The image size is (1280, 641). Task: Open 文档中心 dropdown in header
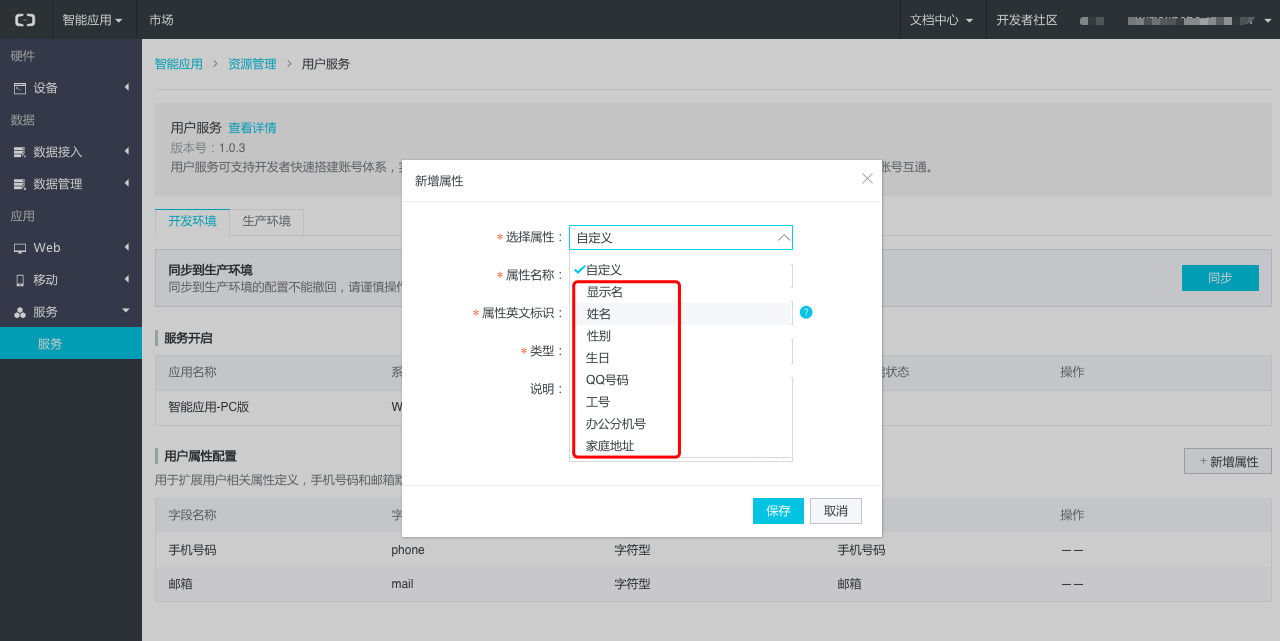[940, 20]
